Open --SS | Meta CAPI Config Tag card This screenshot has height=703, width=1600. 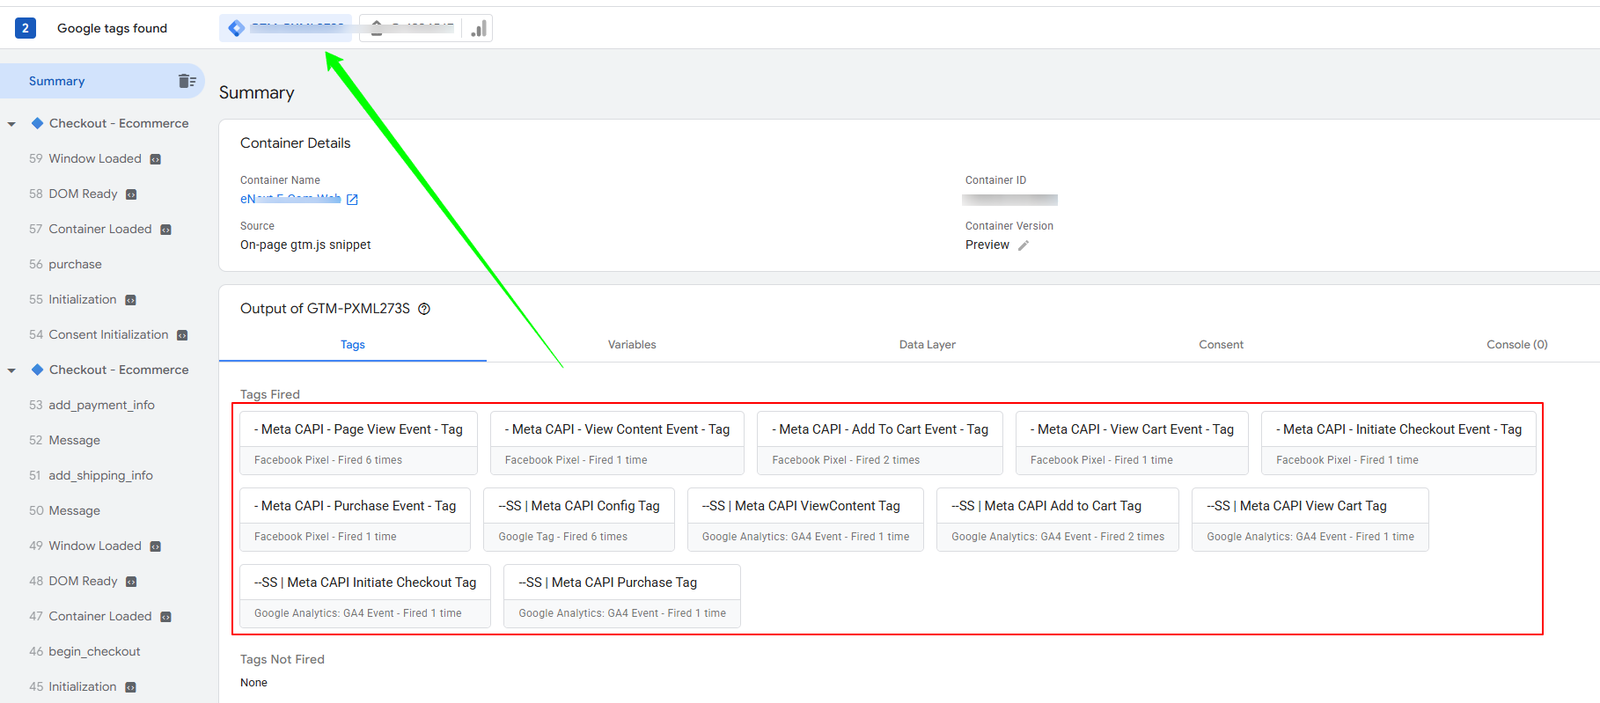click(579, 520)
